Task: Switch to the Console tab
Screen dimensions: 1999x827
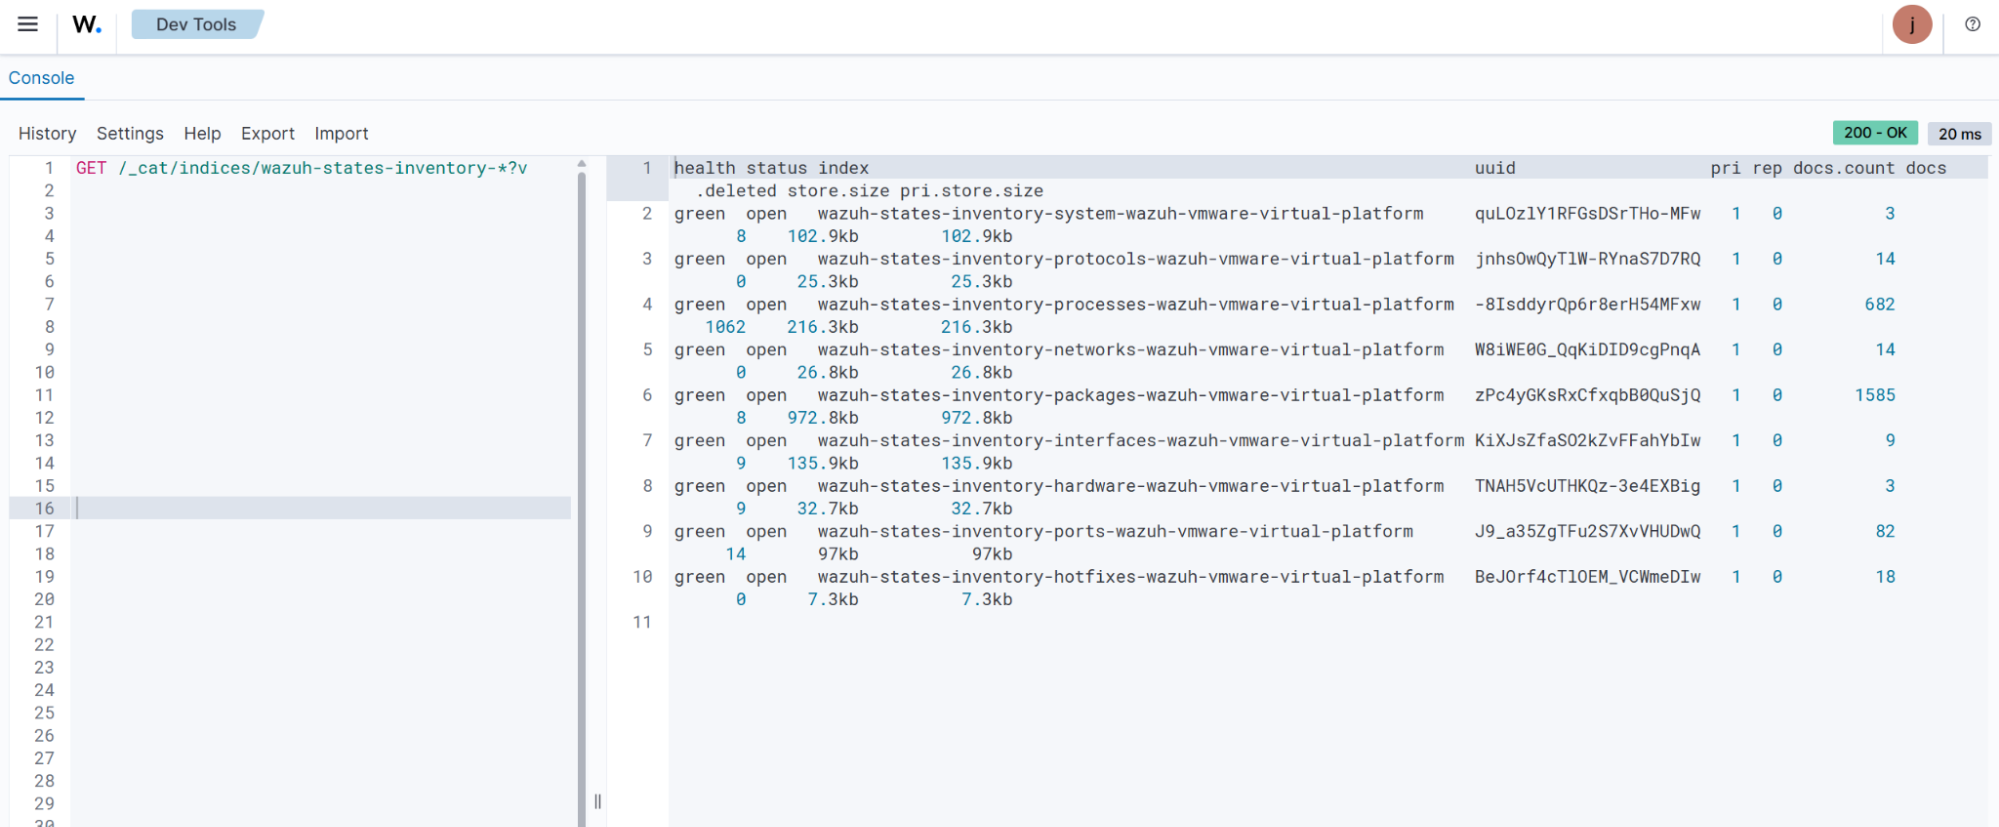Action: pyautogui.click(x=41, y=78)
